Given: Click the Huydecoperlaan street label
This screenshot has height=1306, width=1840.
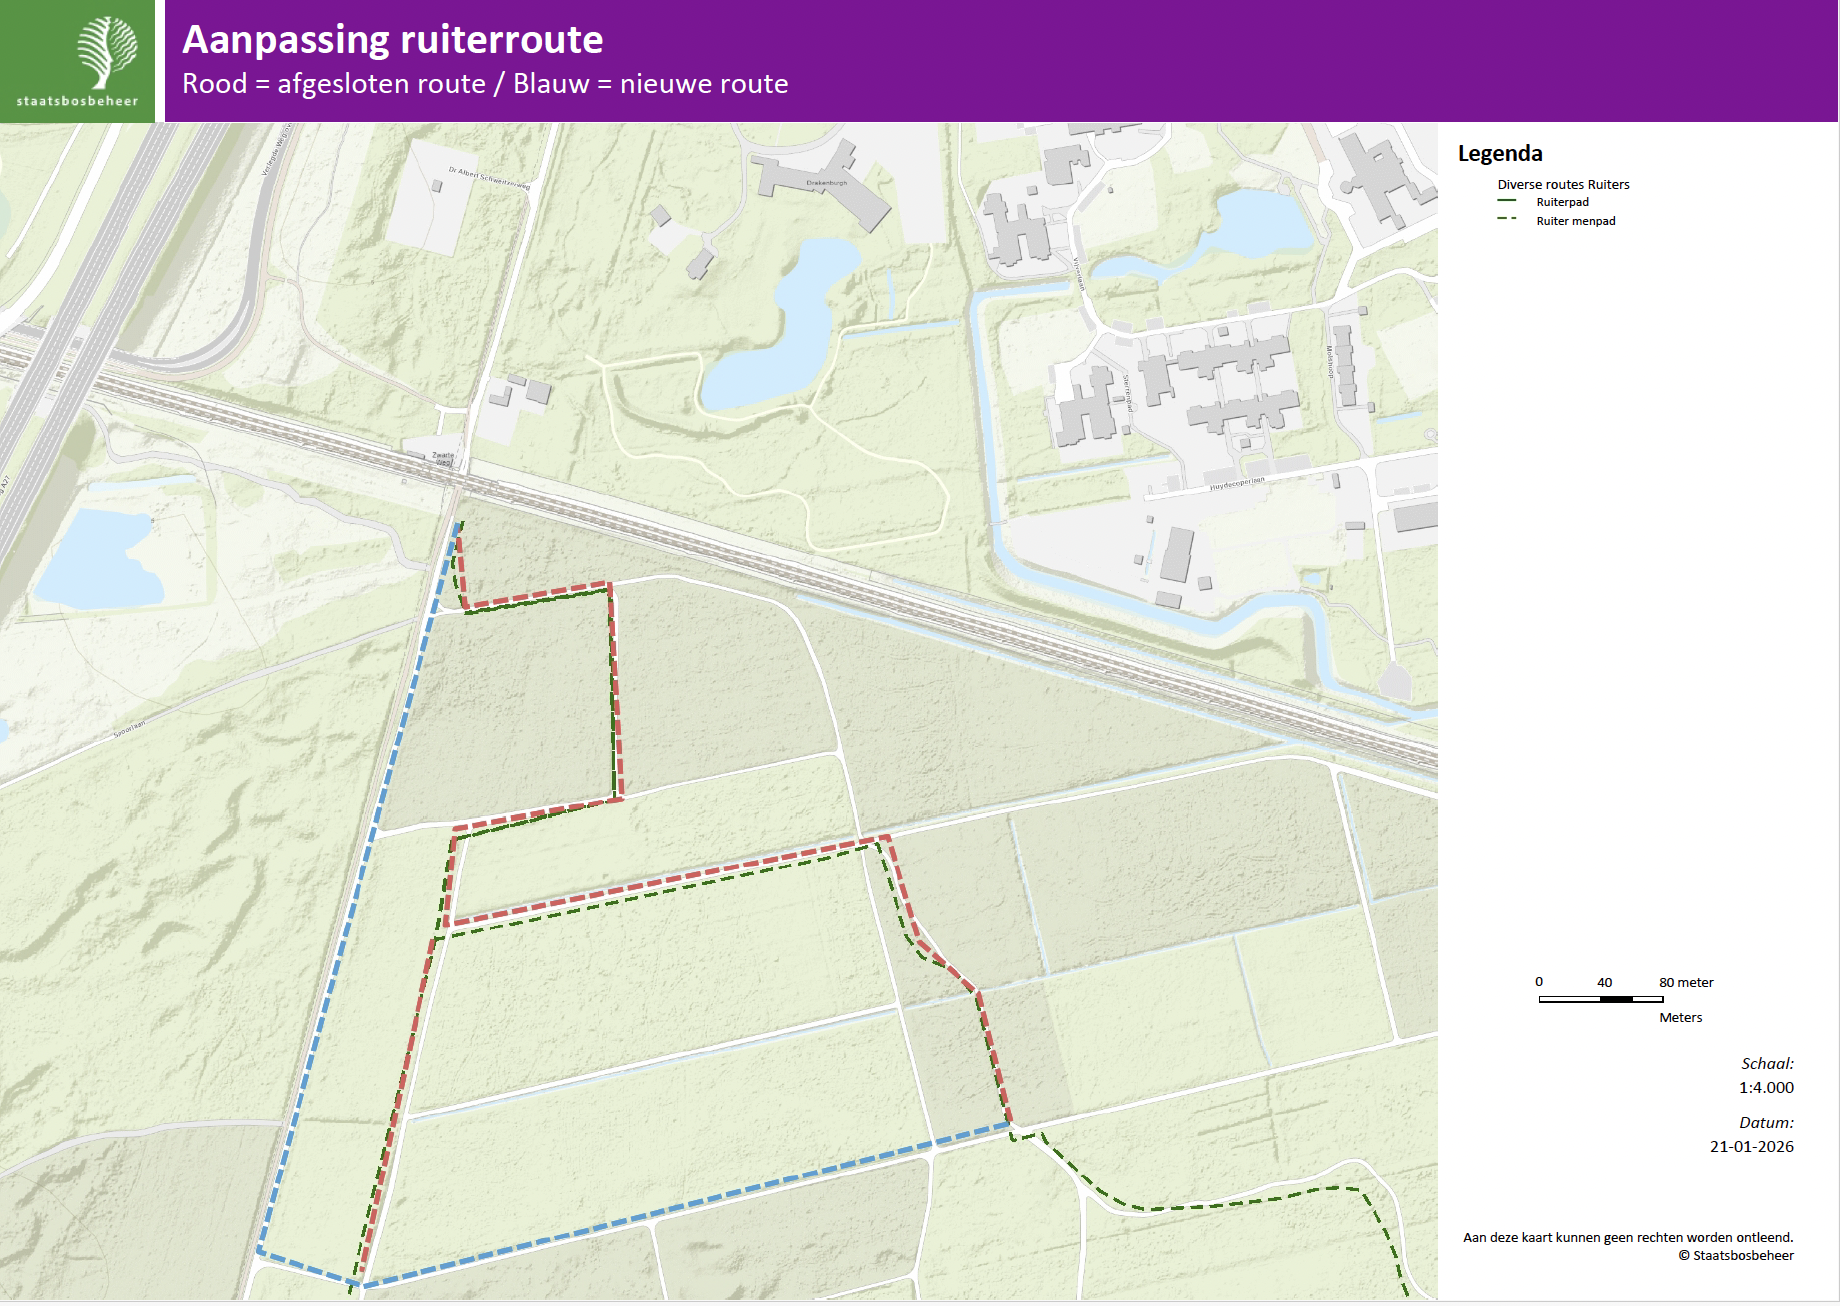Looking at the screenshot, I should [1236, 484].
